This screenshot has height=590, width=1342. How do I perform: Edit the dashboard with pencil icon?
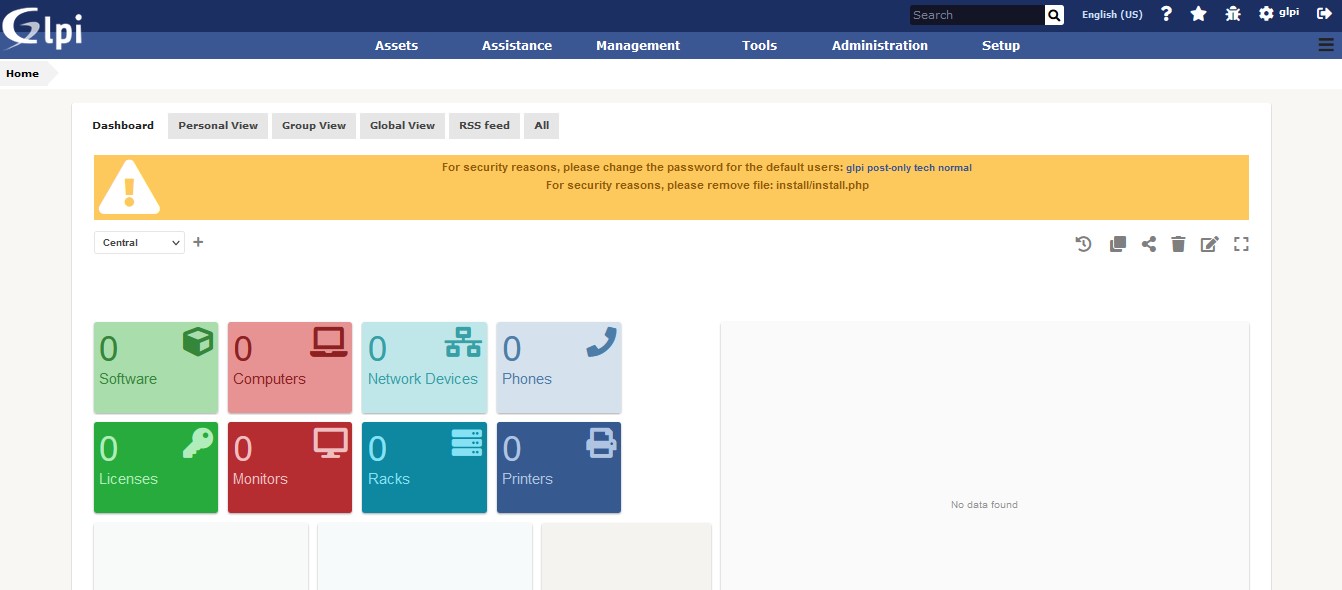point(1209,244)
